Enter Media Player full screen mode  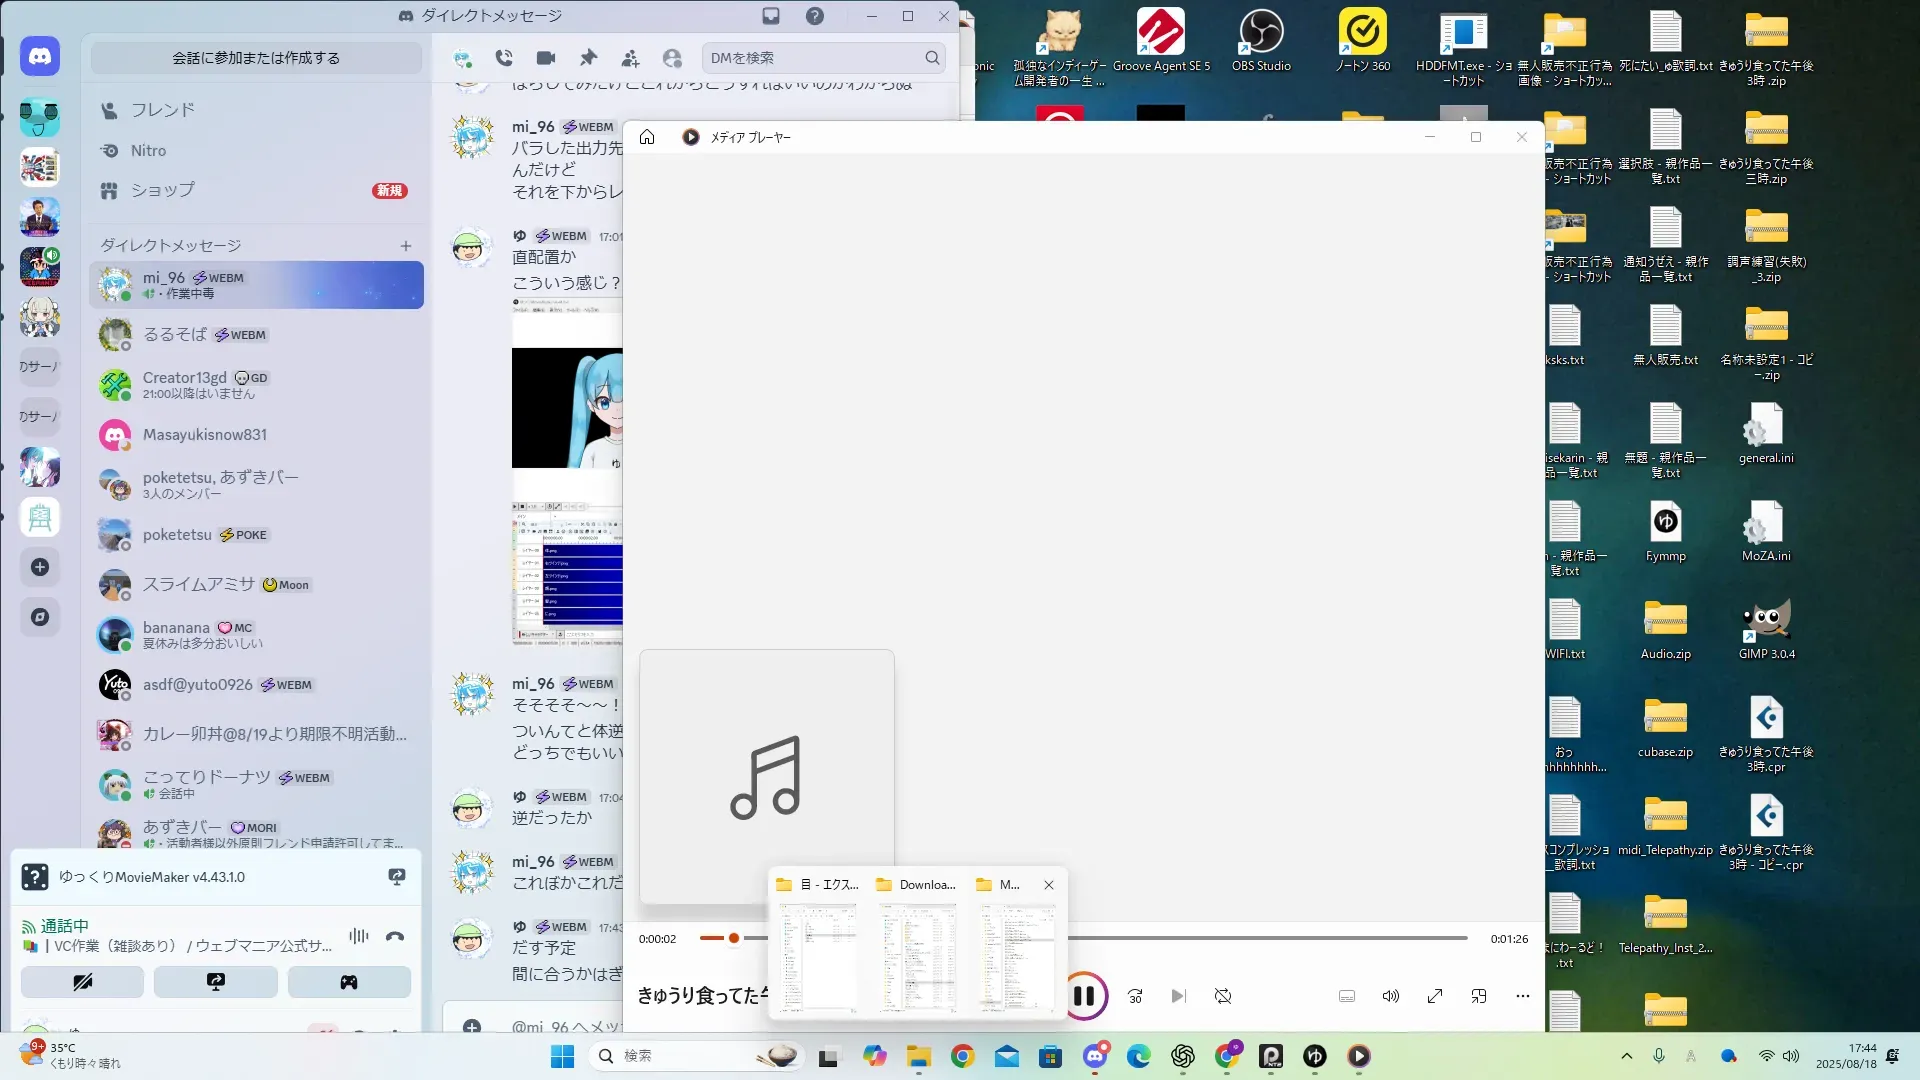point(1435,996)
